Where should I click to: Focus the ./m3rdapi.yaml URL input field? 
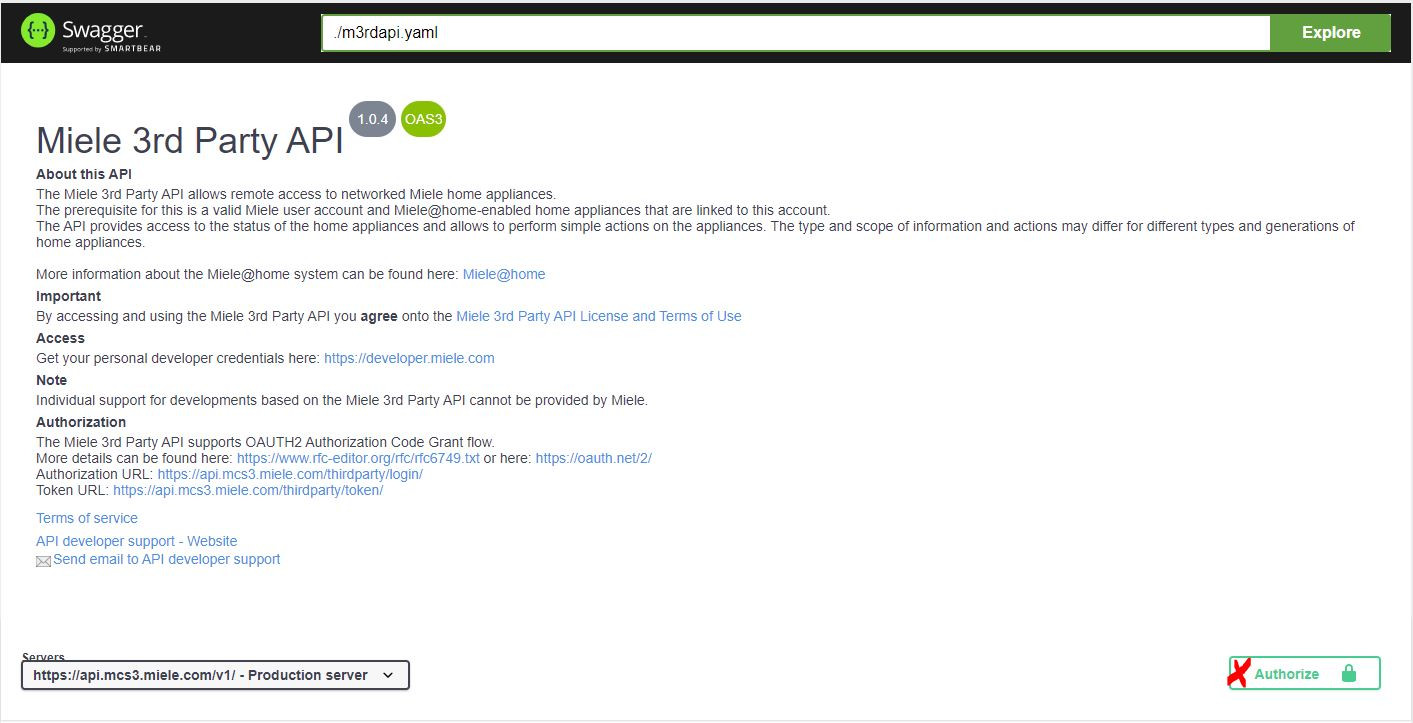(x=796, y=33)
